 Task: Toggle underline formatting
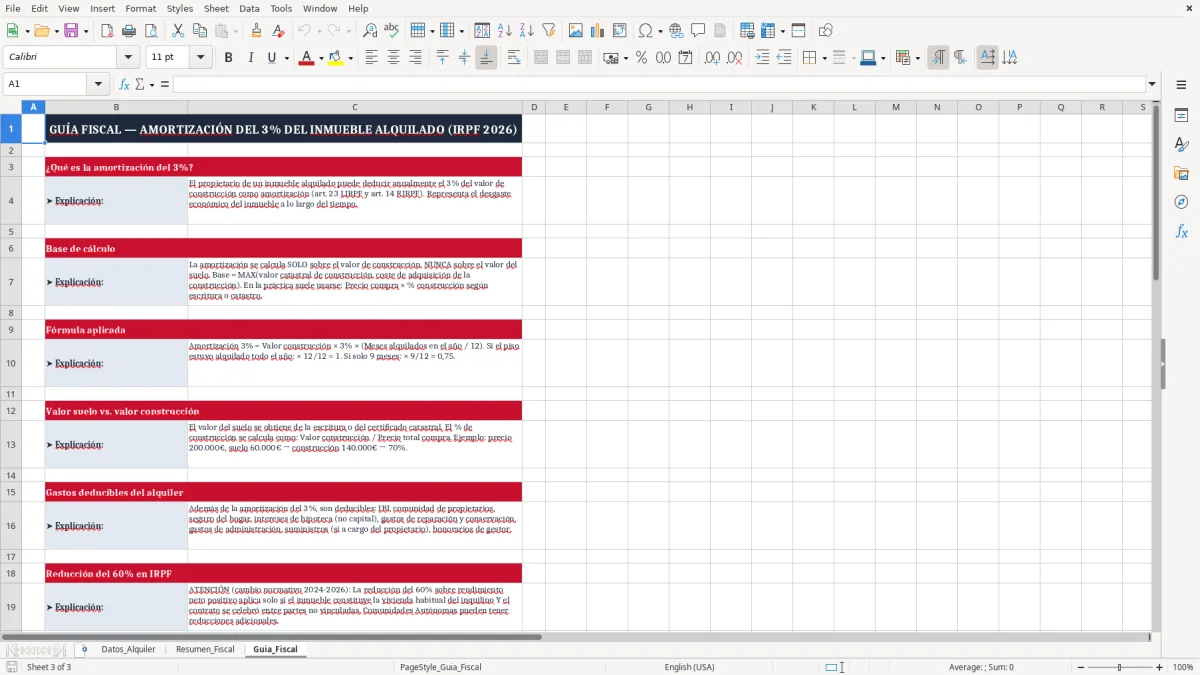[272, 58]
